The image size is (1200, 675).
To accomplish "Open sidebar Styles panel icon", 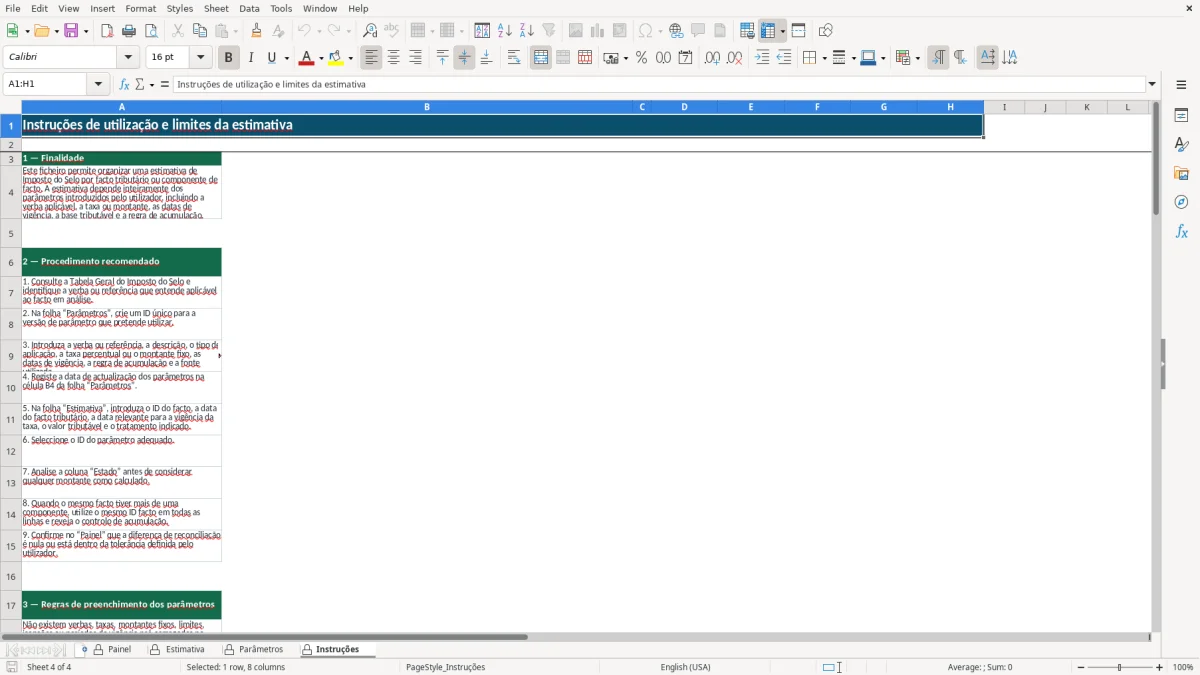I will point(1181,145).
